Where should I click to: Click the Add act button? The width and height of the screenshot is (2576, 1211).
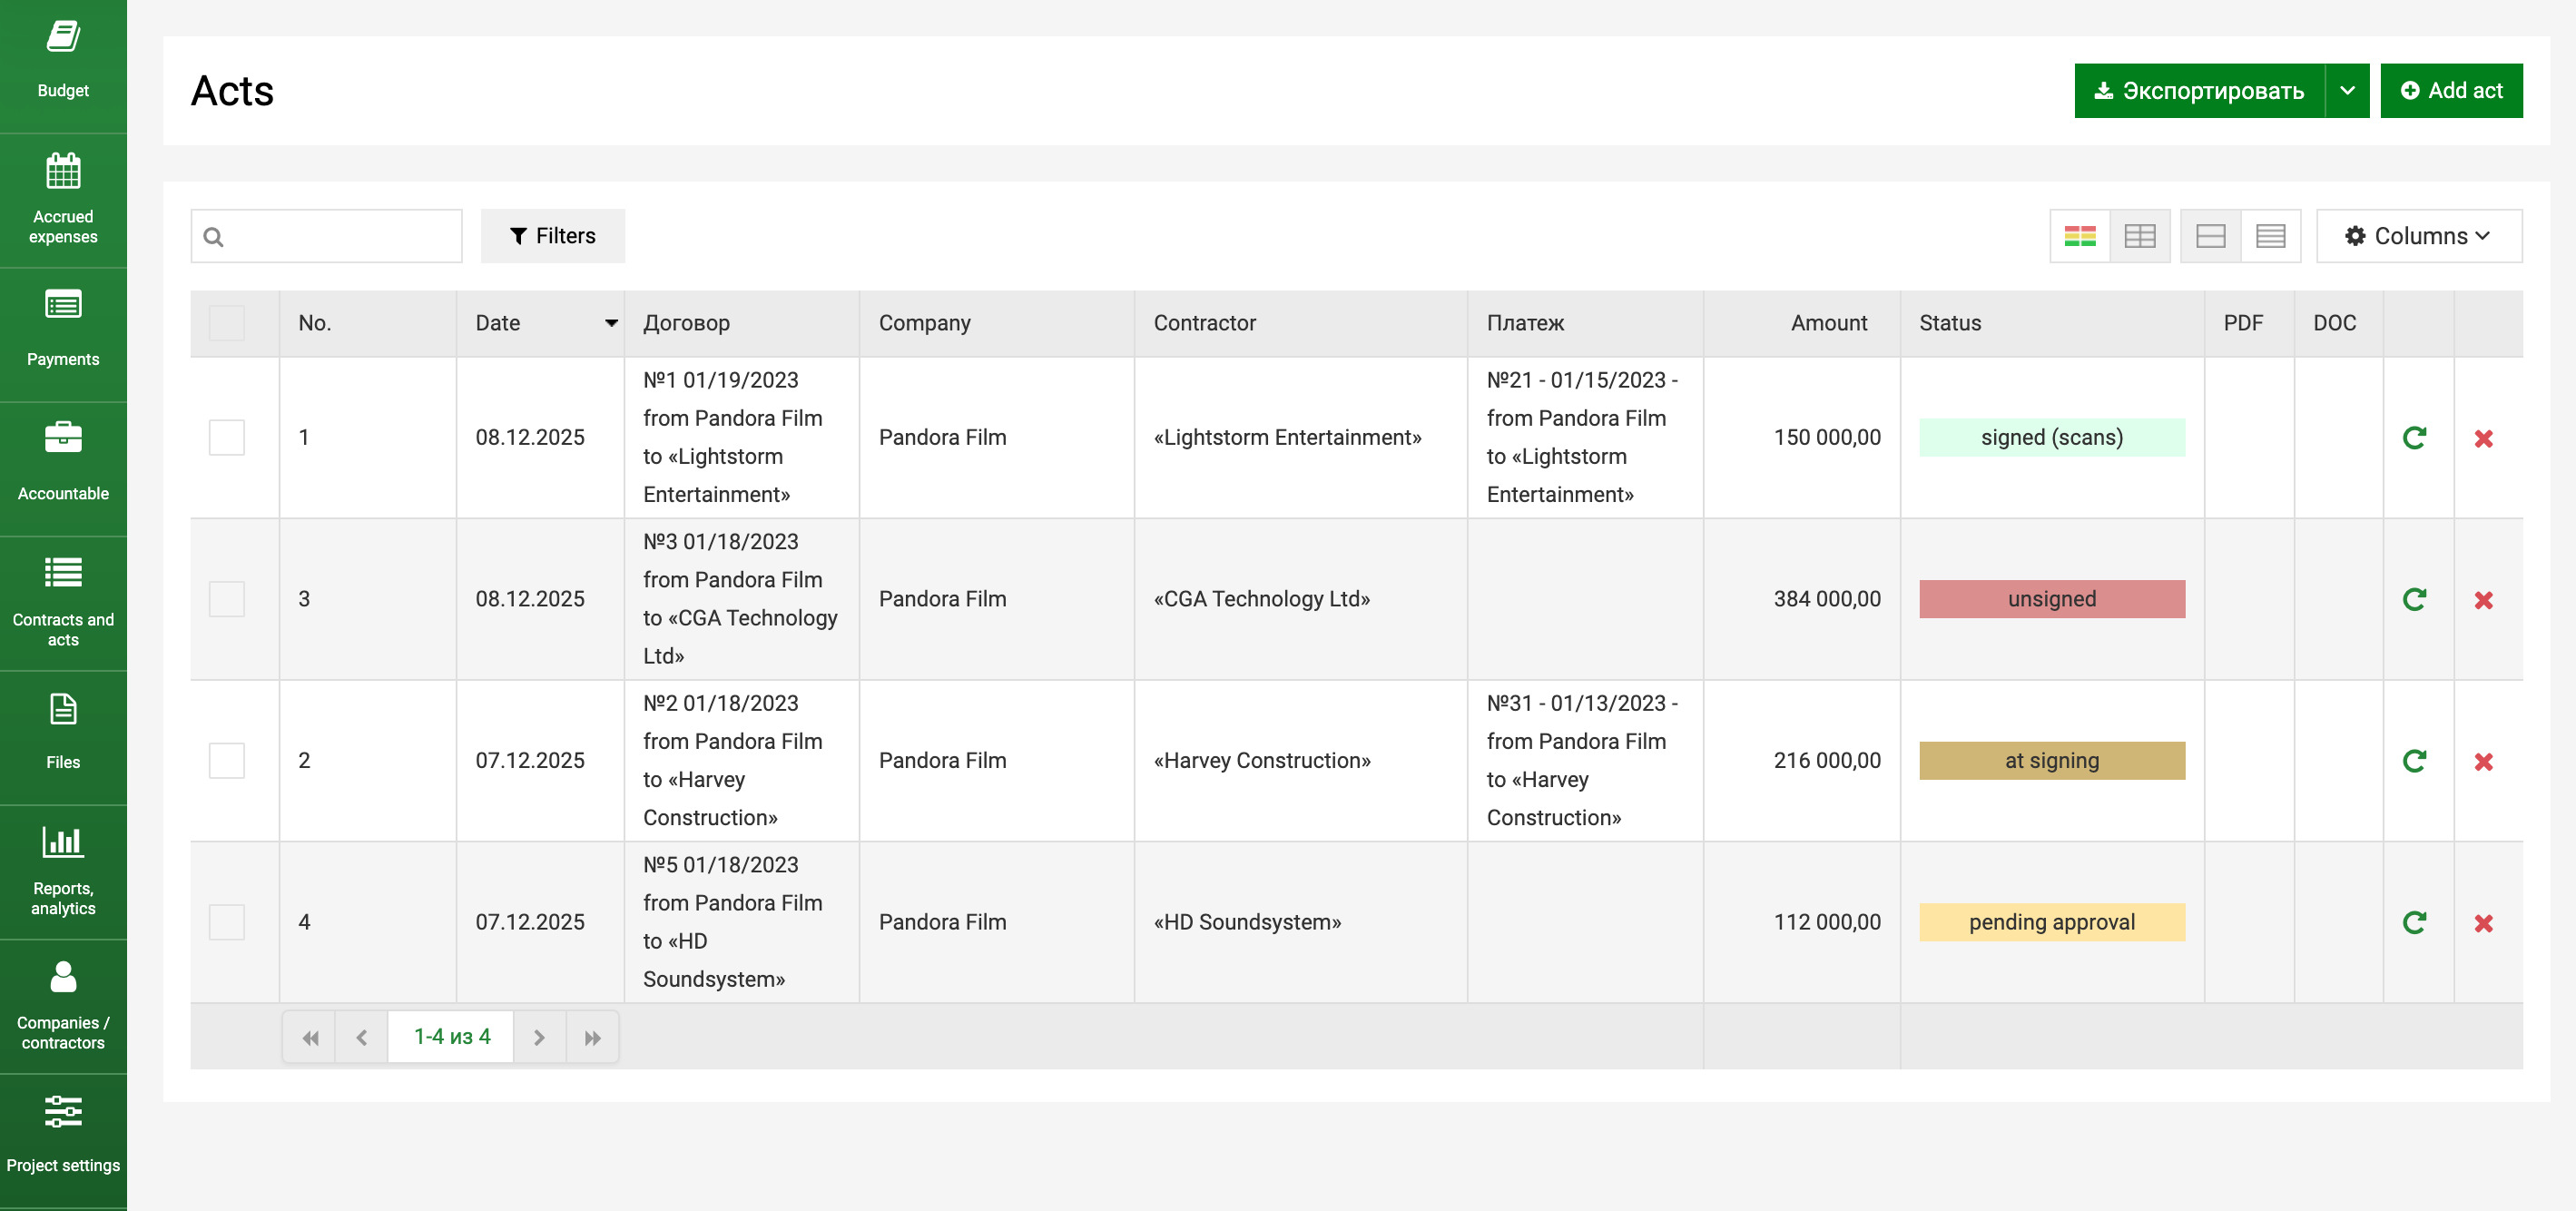click(2450, 91)
